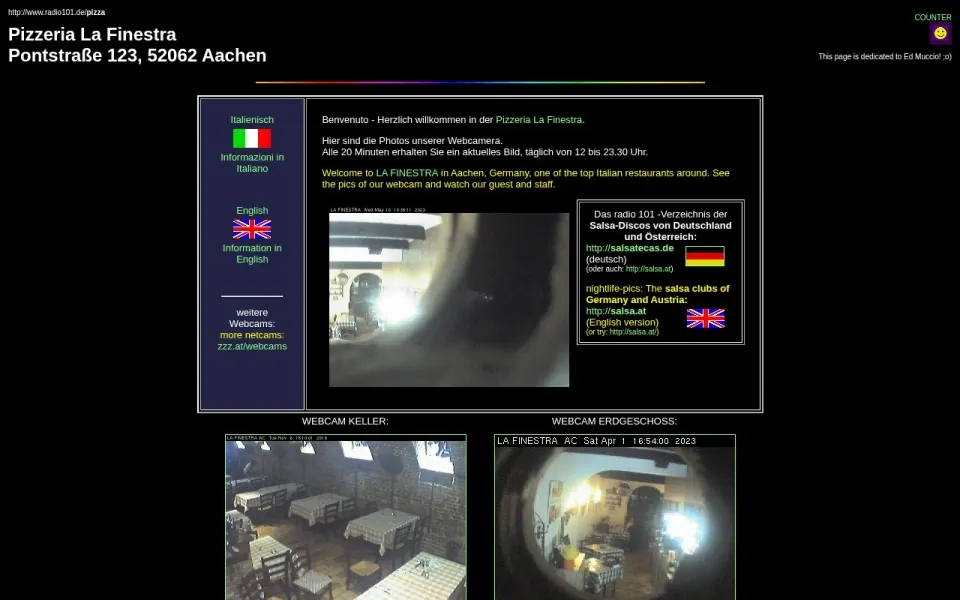Click the UK flag under the sidebar English link
The width and height of the screenshot is (960, 600).
pos(252,229)
